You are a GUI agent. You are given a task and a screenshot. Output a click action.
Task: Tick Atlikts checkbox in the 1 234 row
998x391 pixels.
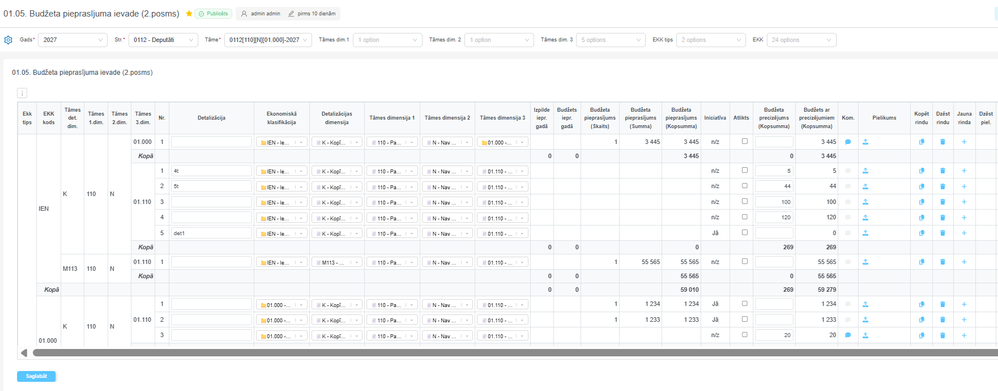[744, 304]
